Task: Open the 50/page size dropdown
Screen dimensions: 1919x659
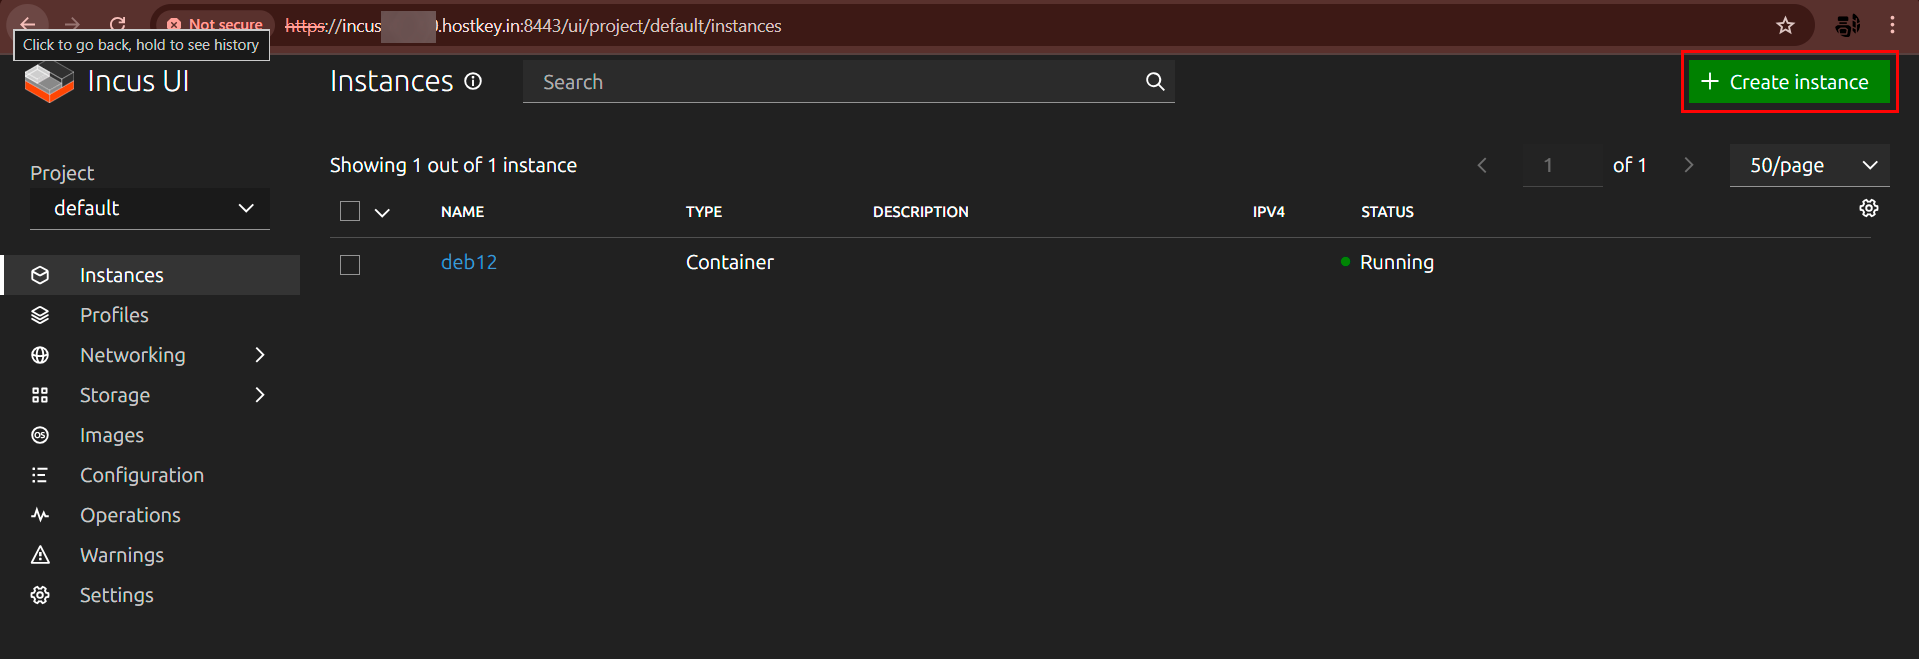Action: [x=1809, y=165]
